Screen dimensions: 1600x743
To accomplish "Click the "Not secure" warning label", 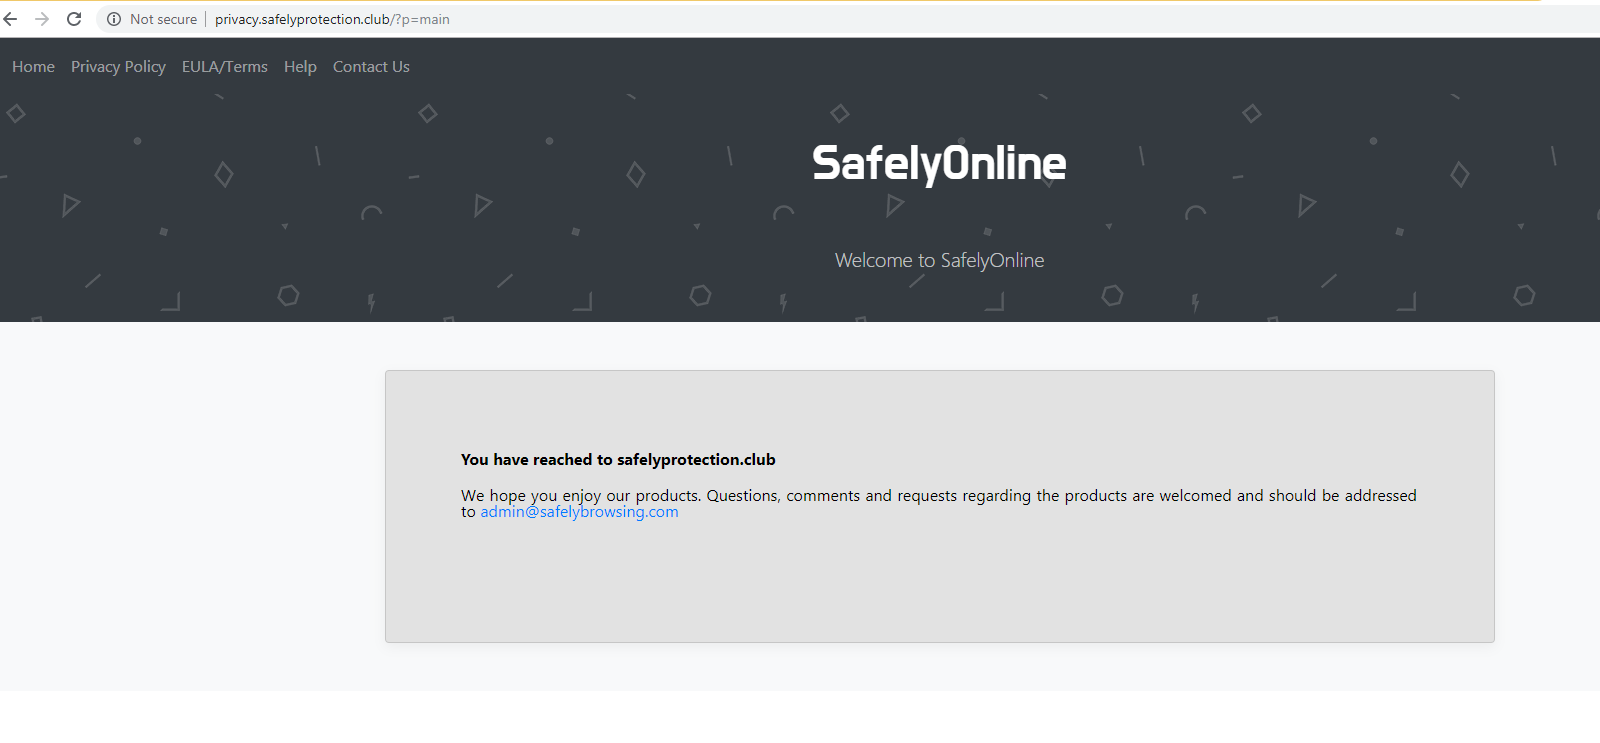I will pos(163,19).
